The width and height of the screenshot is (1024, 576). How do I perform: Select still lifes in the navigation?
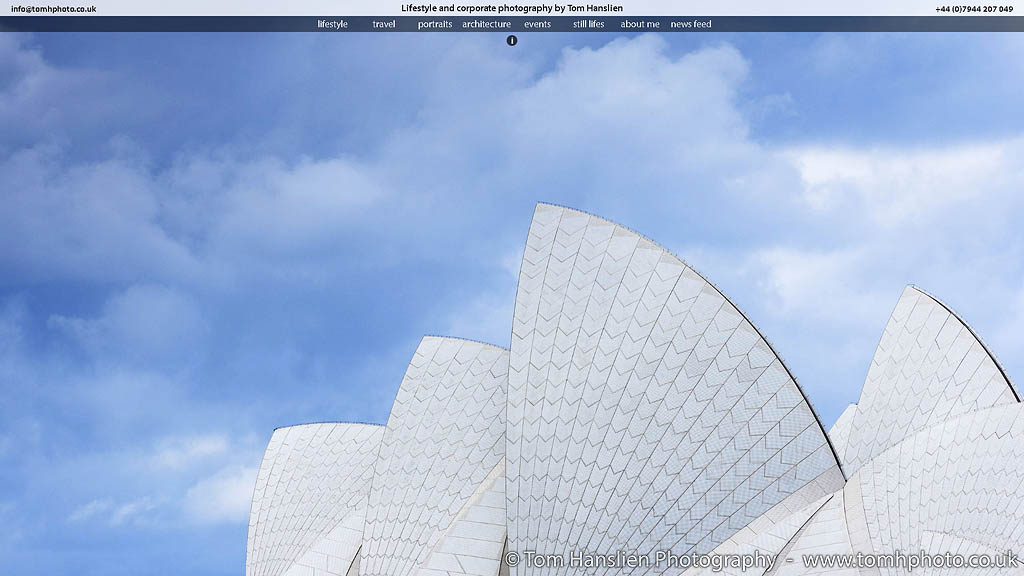tap(589, 24)
